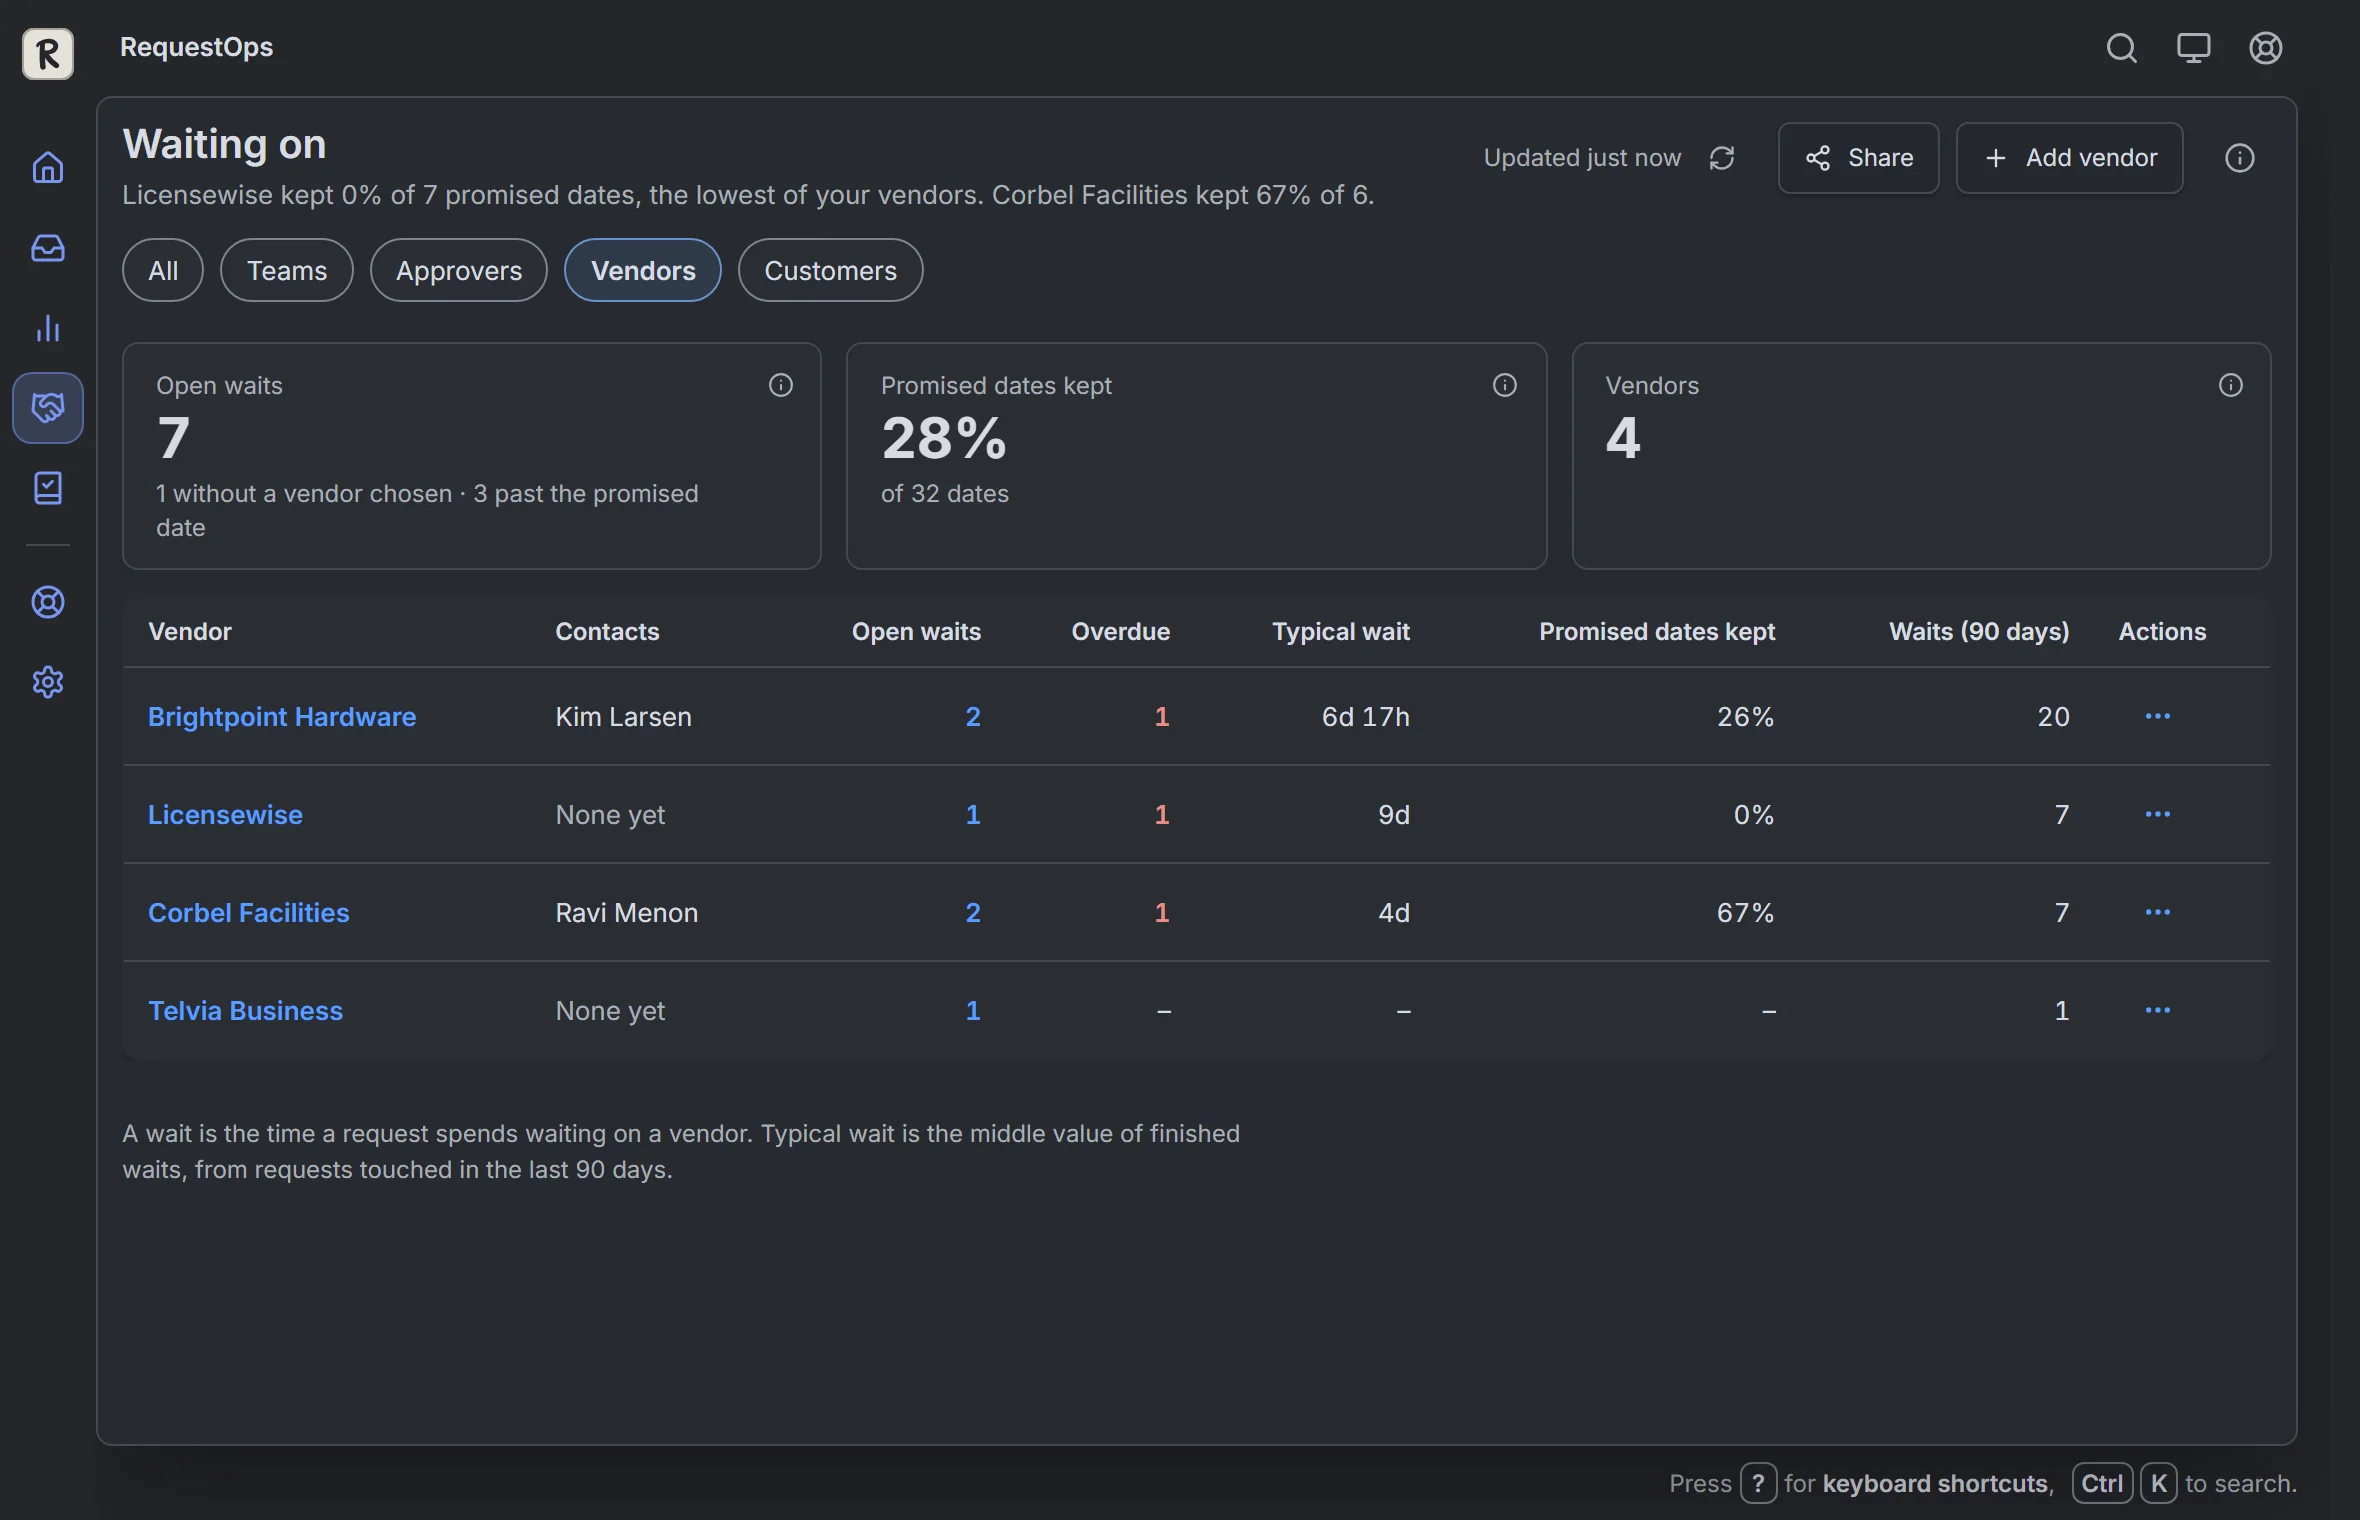Show info for the Open waits card
2360x1520 pixels.
tap(780, 385)
